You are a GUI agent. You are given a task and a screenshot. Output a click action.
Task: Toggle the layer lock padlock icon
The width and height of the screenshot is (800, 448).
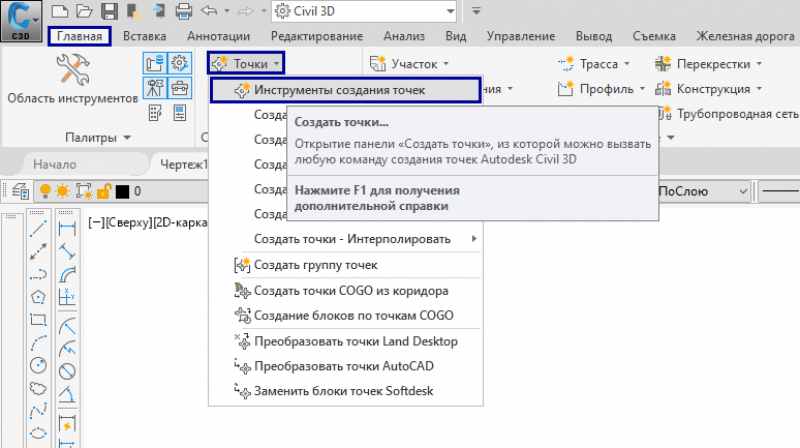104,191
